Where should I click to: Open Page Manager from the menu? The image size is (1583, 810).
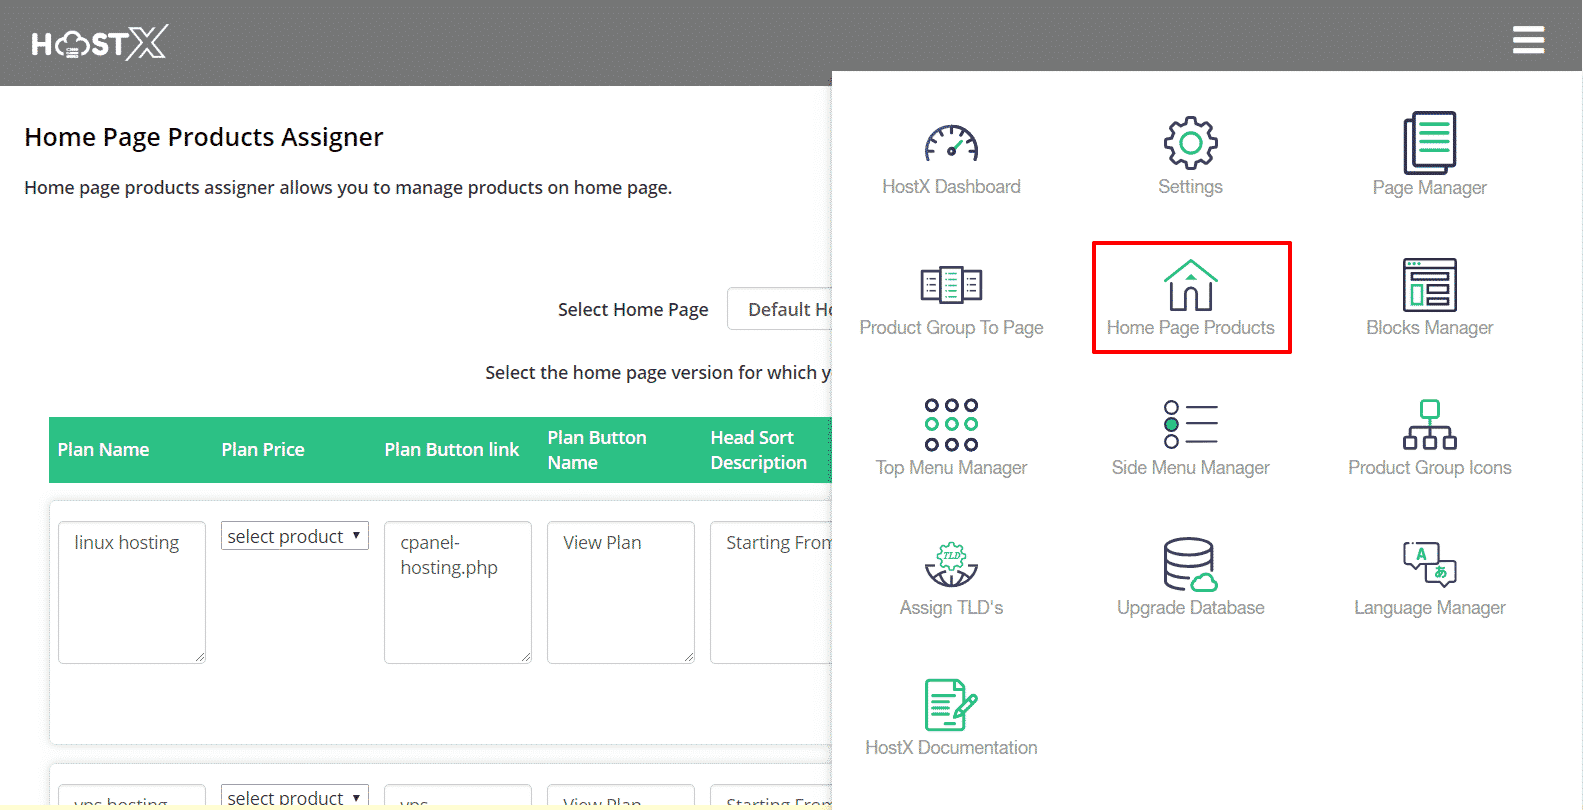click(1429, 144)
